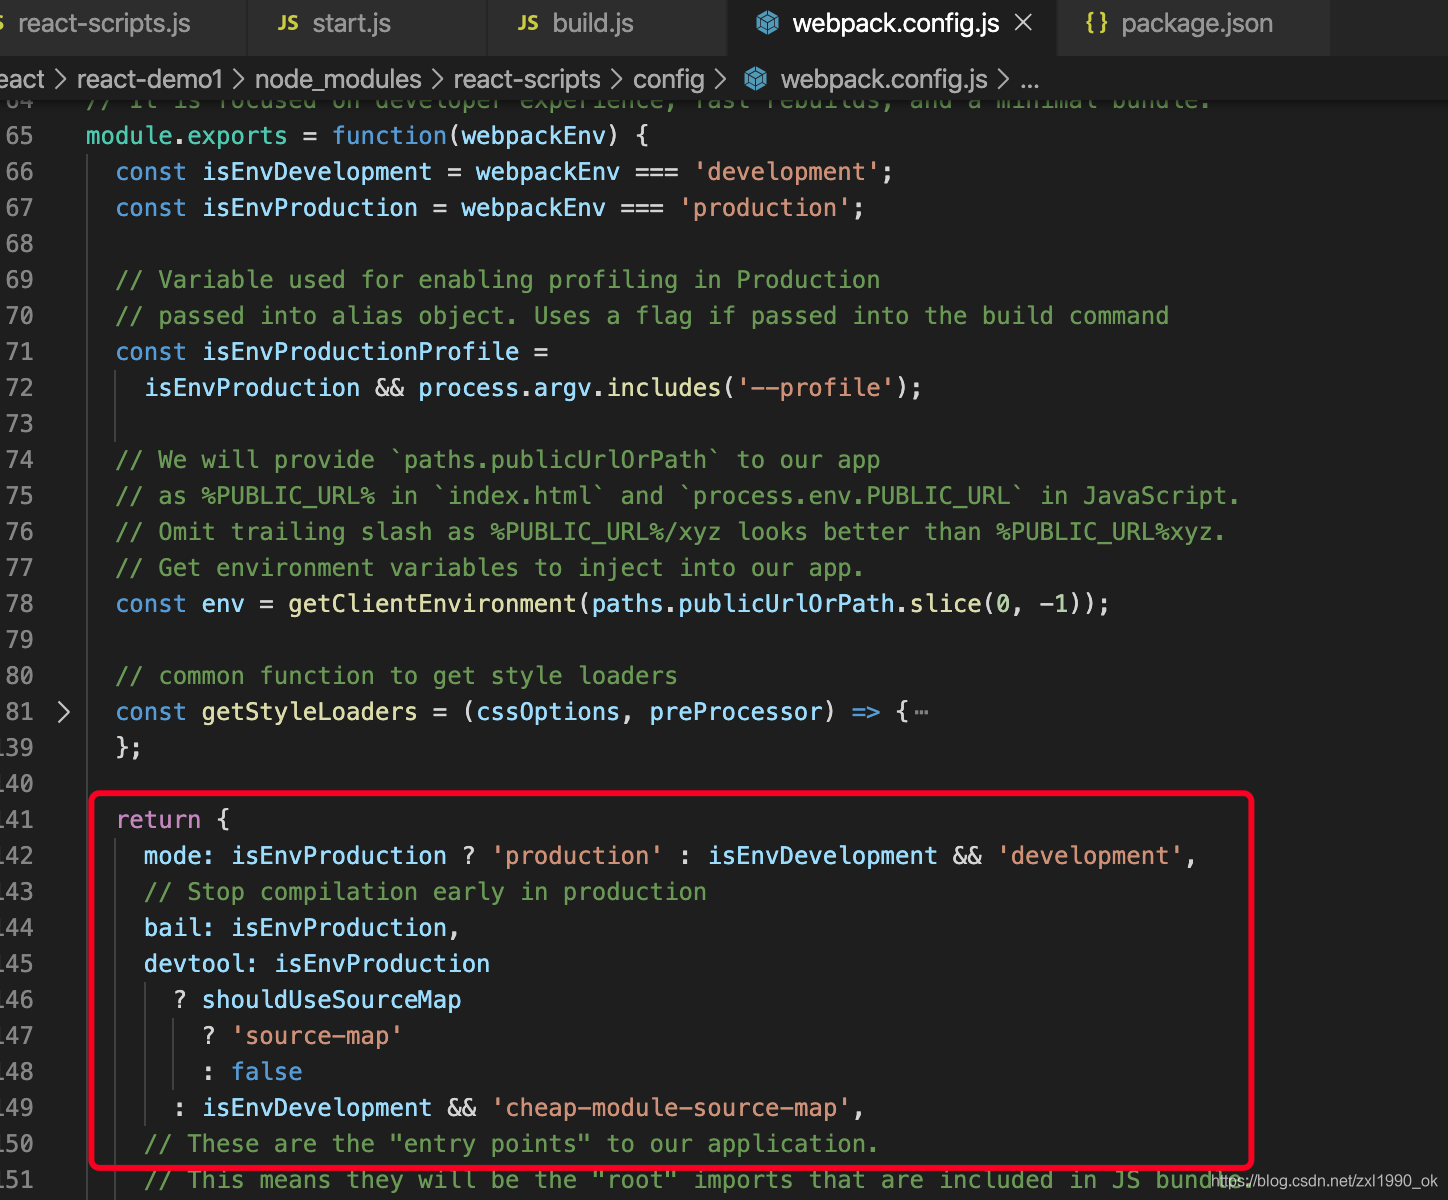Viewport: 1448px width, 1200px height.
Task: Collapse the getStyleLoaders region arrow in the gutter
Action: coord(63,711)
